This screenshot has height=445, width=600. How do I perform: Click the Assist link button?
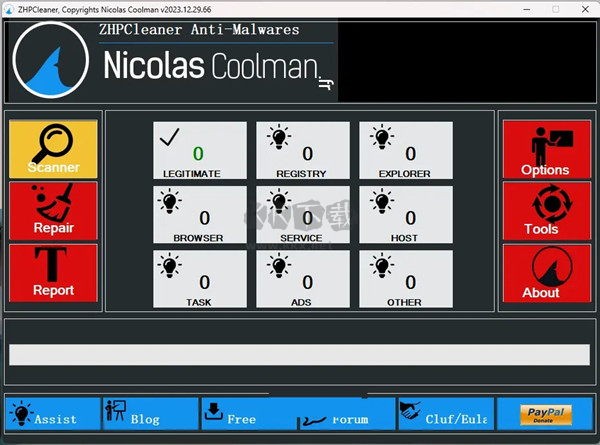pos(53,413)
